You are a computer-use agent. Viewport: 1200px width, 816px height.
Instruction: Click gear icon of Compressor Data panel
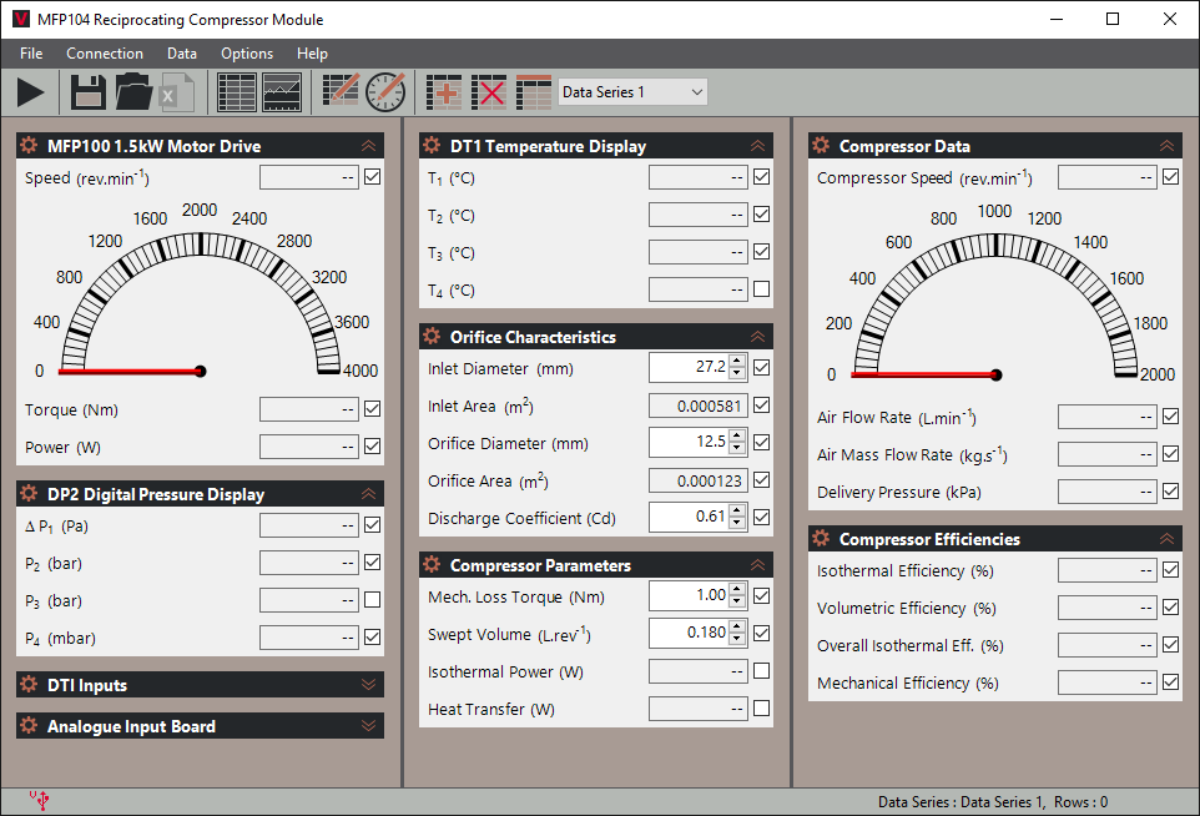[x=821, y=145]
